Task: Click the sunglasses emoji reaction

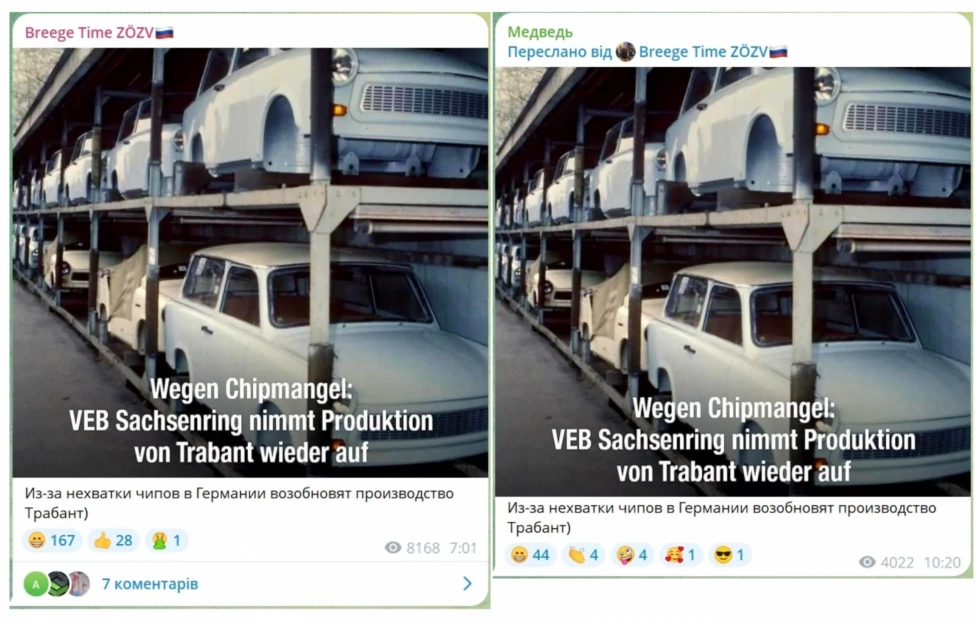Action: pos(729,555)
